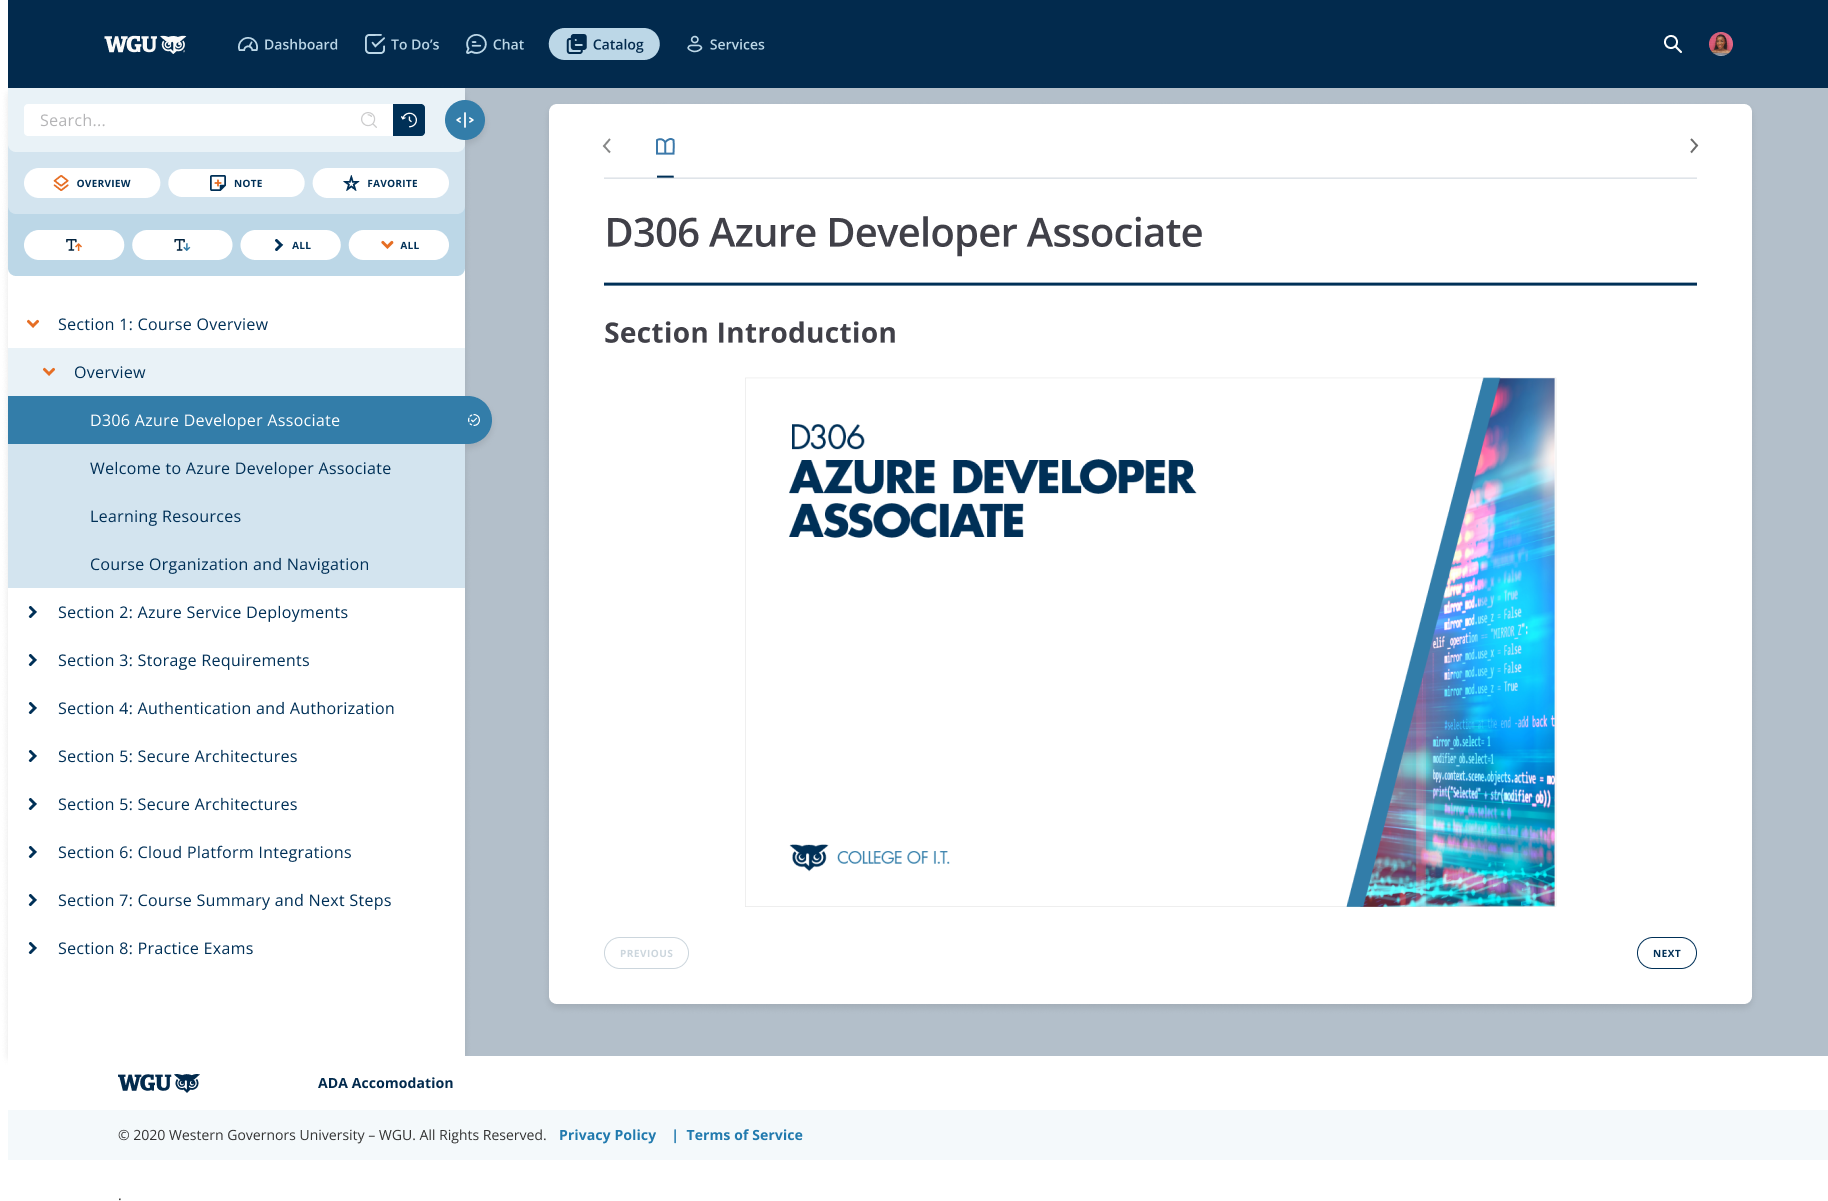Decrease text size button

(x=182, y=245)
